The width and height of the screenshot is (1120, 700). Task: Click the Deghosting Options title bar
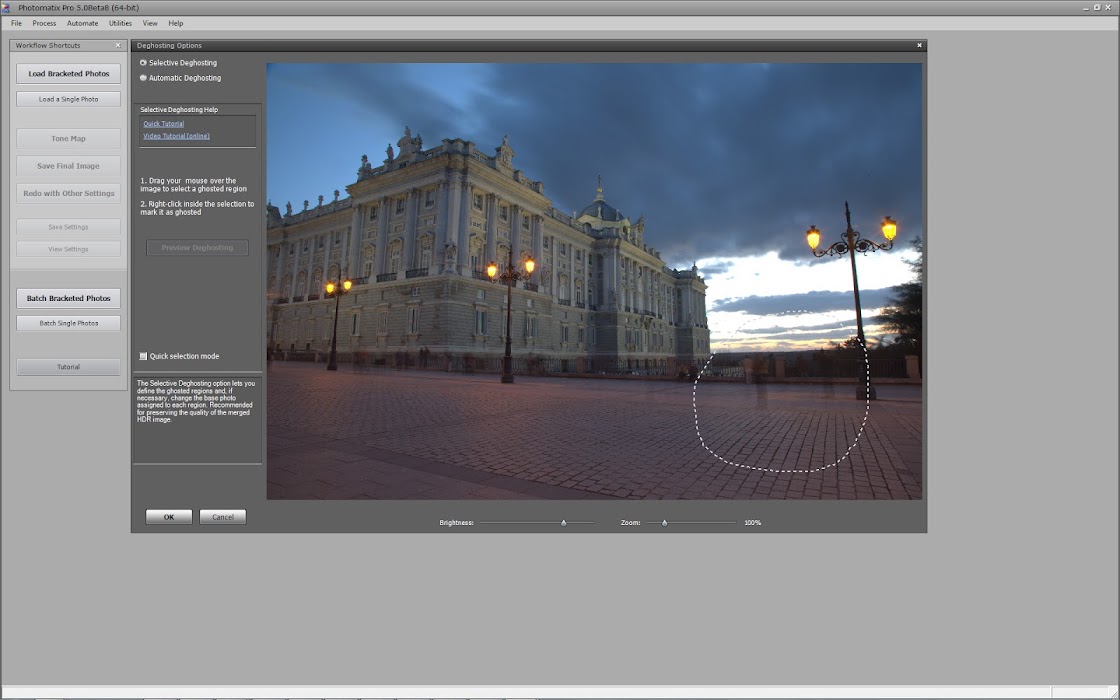(x=529, y=45)
